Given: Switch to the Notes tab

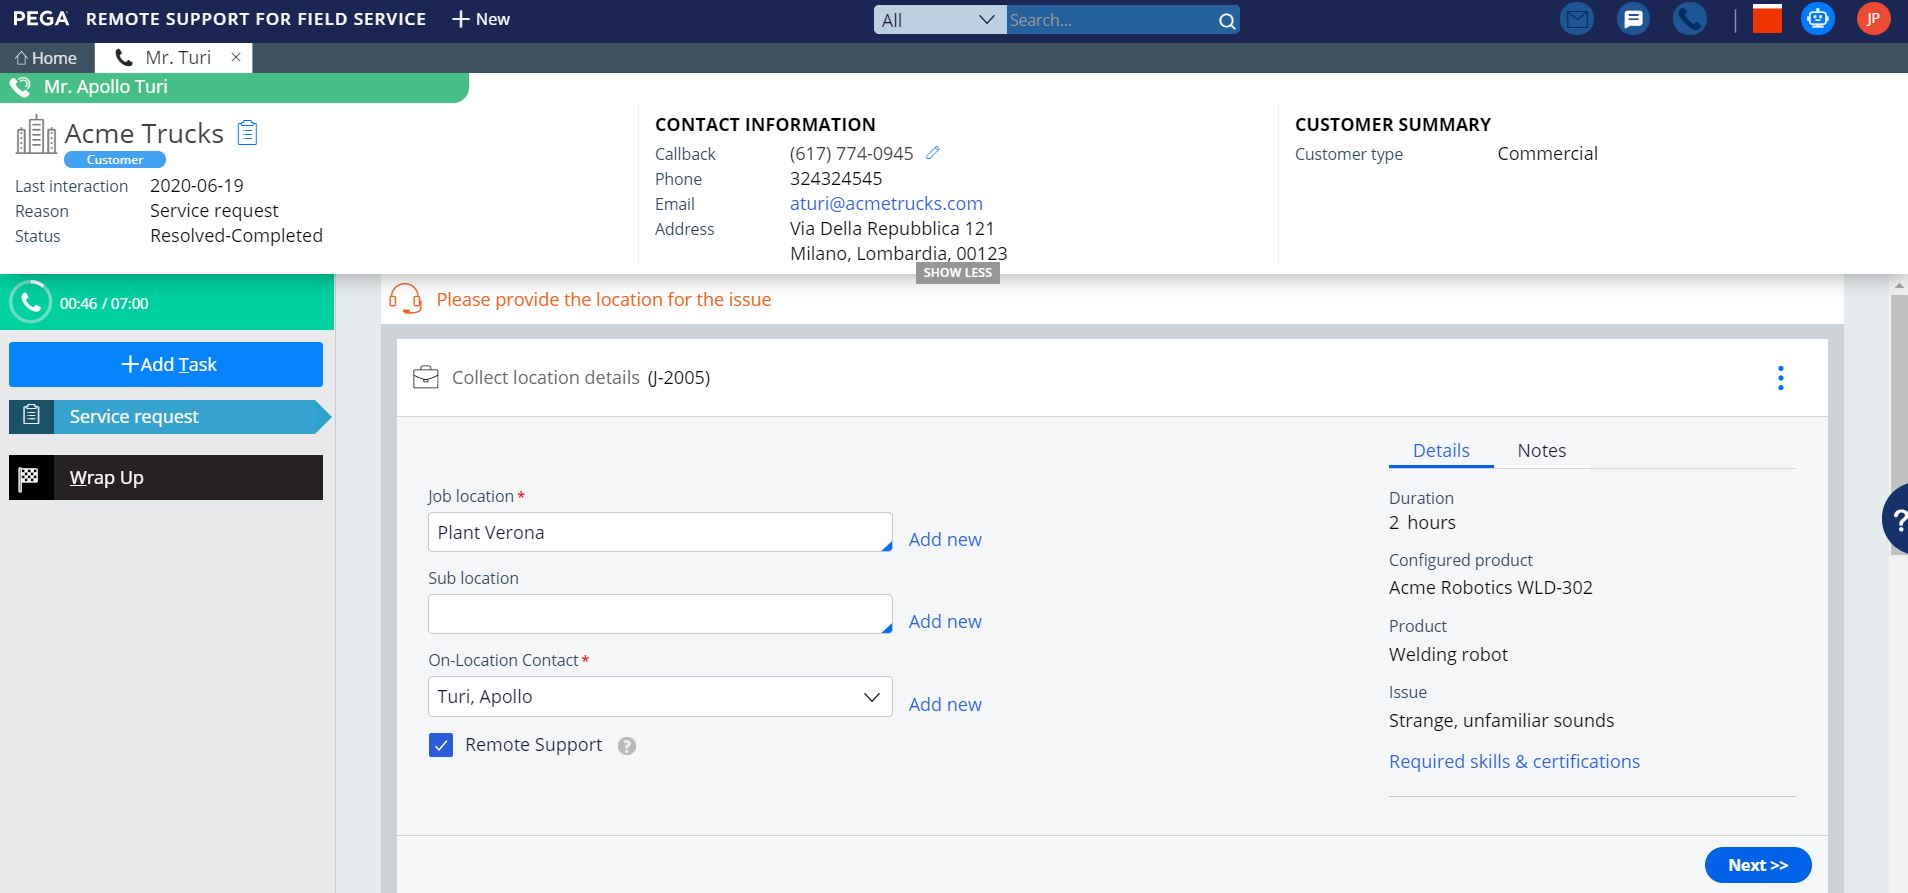Looking at the screenshot, I should (x=1541, y=450).
